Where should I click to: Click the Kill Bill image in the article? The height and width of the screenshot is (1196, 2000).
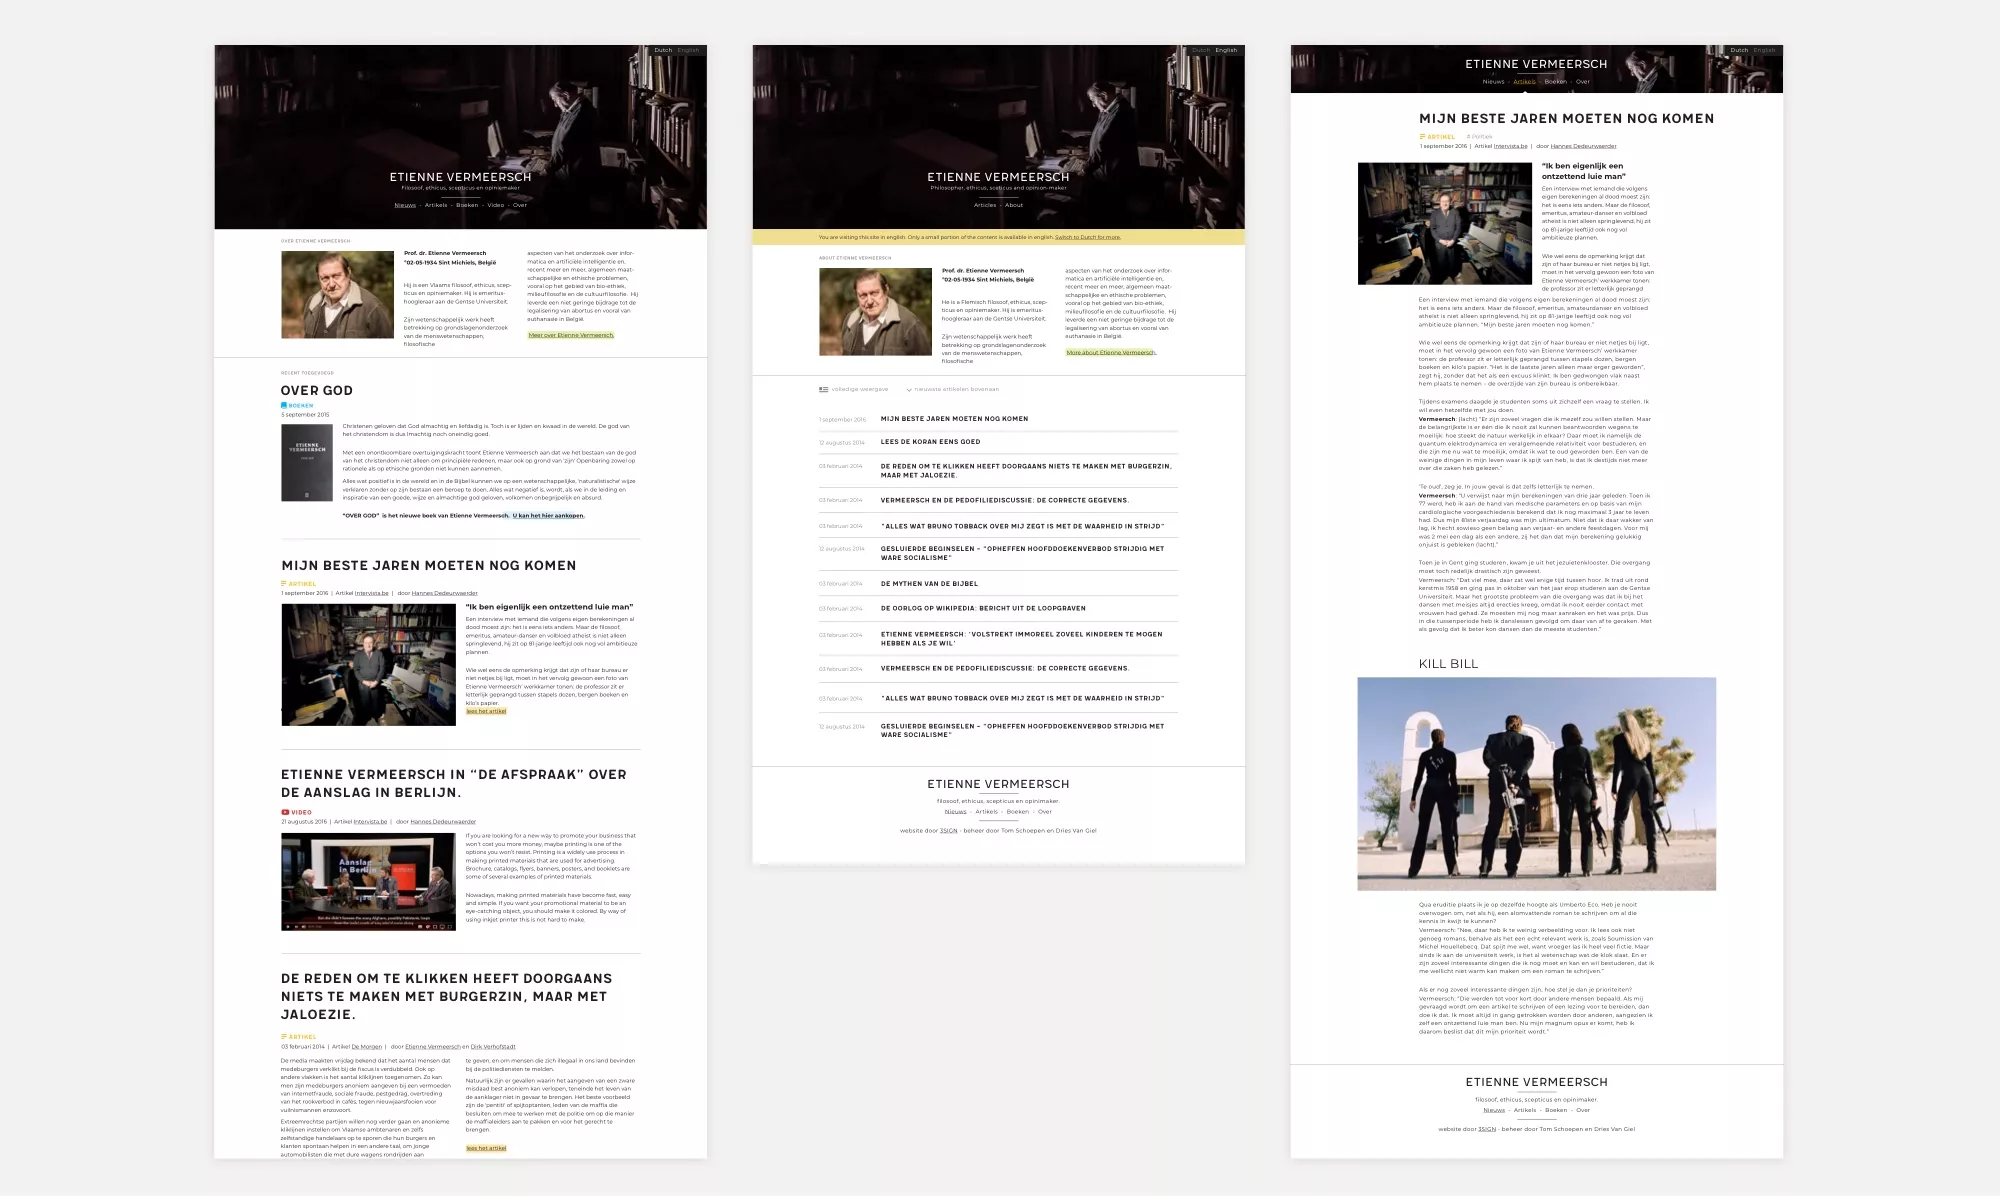point(1536,784)
